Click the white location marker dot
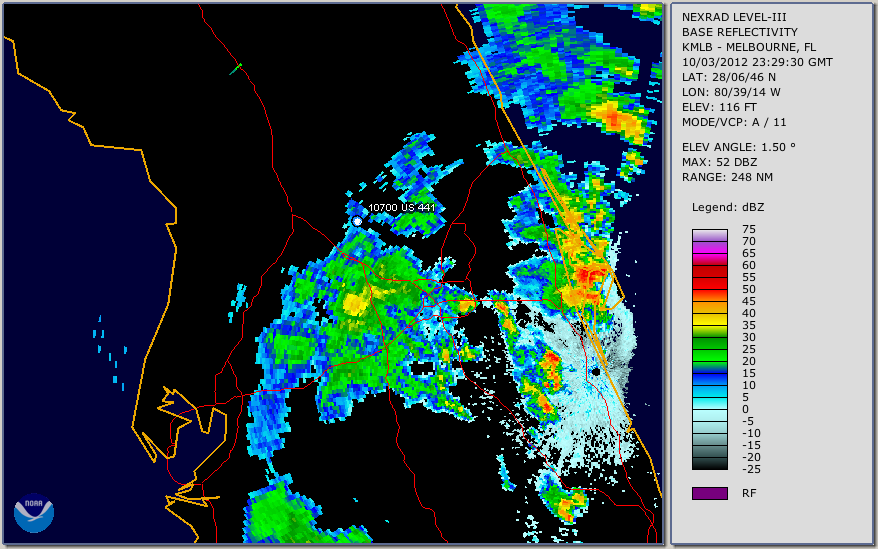The image size is (878, 549). 357,222
